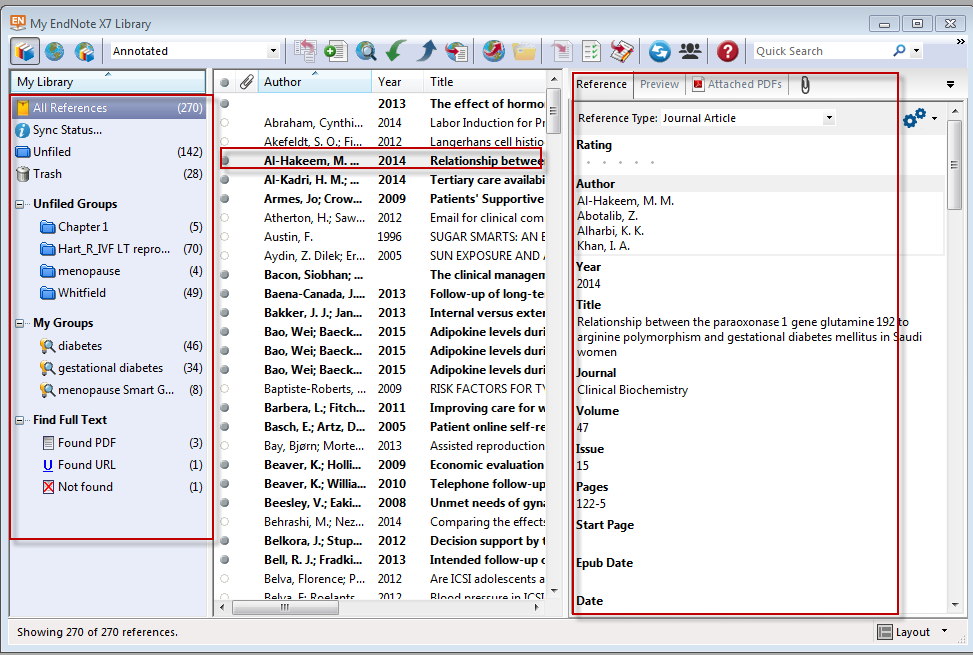Click the Find Full Text toolbar icon
973x655 pixels.
click(456, 51)
